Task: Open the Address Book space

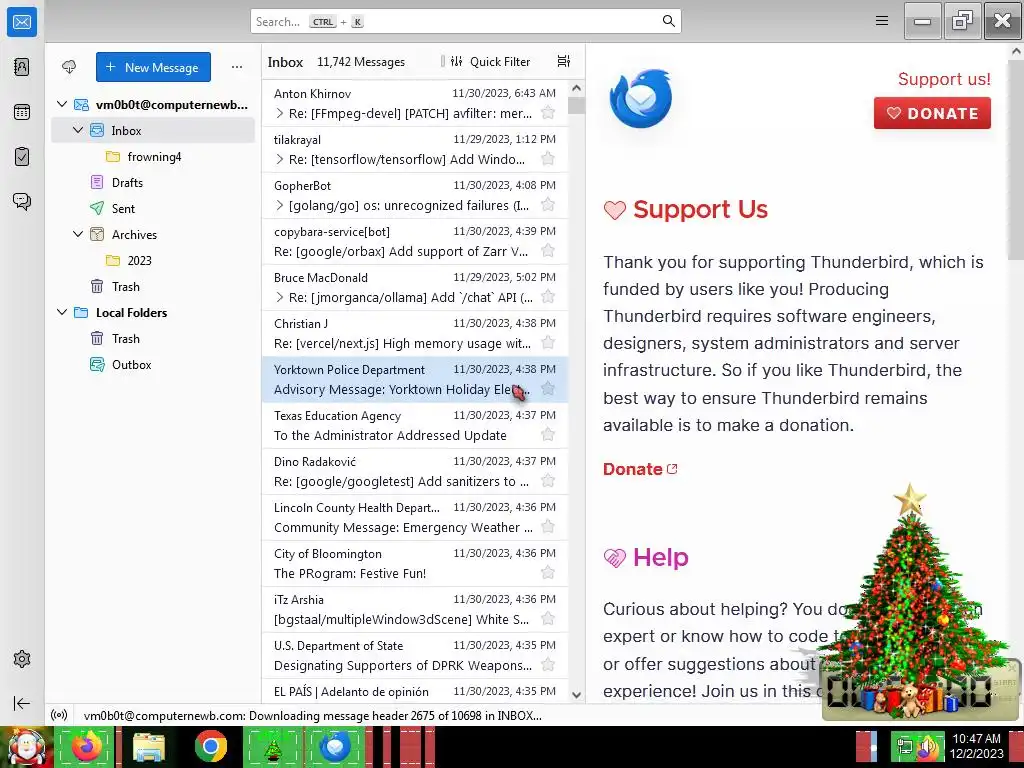Action: 22,67
